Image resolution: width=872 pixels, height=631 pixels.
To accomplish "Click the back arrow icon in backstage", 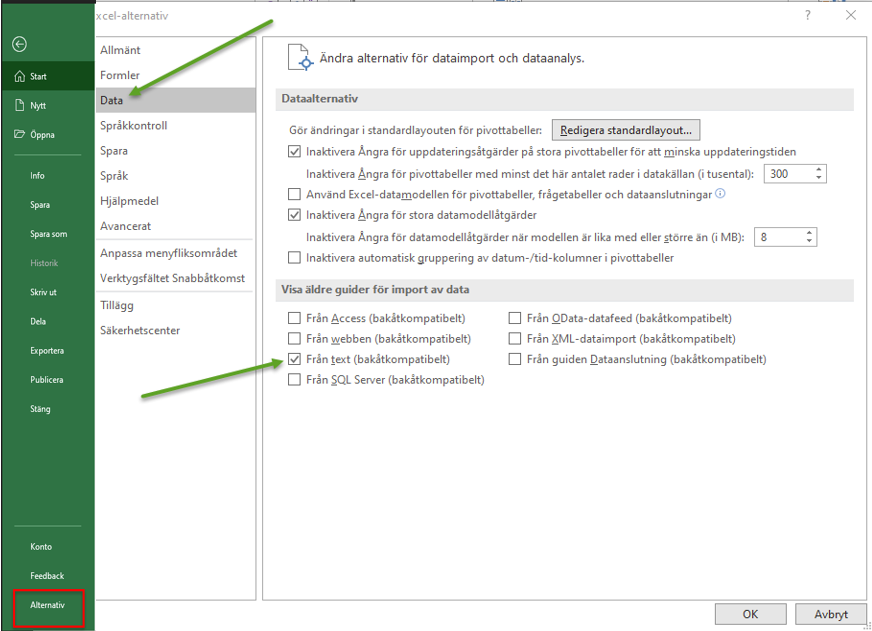I will tap(20, 44).
